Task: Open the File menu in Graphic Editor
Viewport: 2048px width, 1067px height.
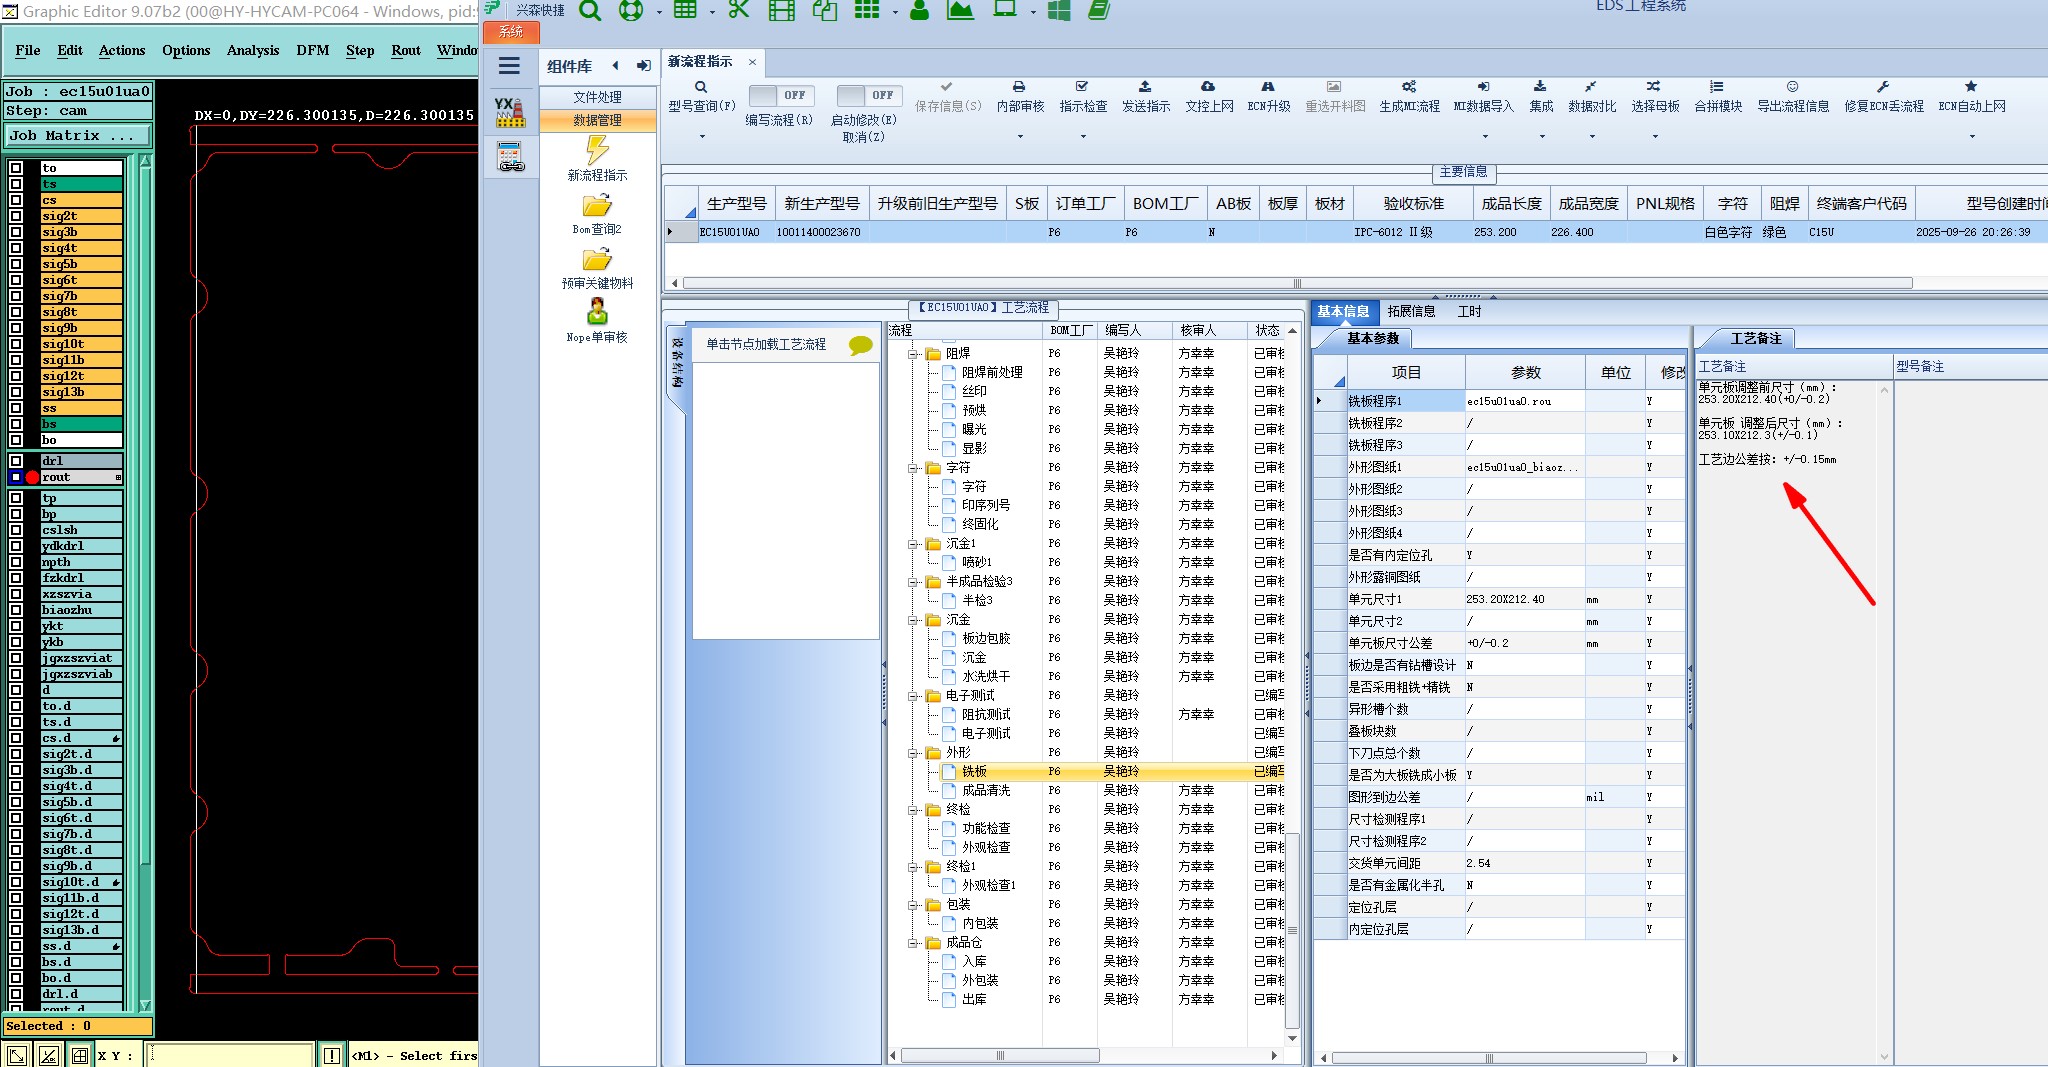Action: coord(28,50)
